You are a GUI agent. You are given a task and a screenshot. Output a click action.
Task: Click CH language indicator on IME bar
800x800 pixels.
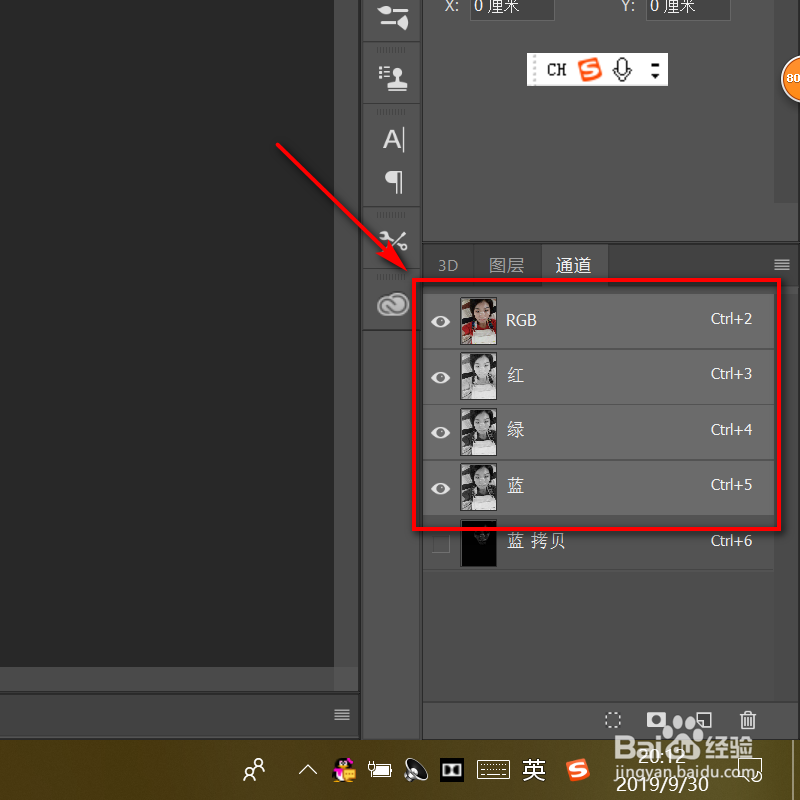click(x=556, y=69)
